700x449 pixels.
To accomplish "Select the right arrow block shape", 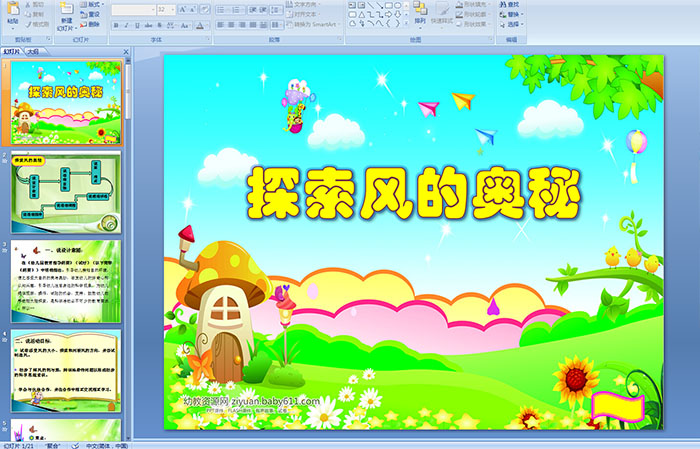I will click(x=388, y=15).
